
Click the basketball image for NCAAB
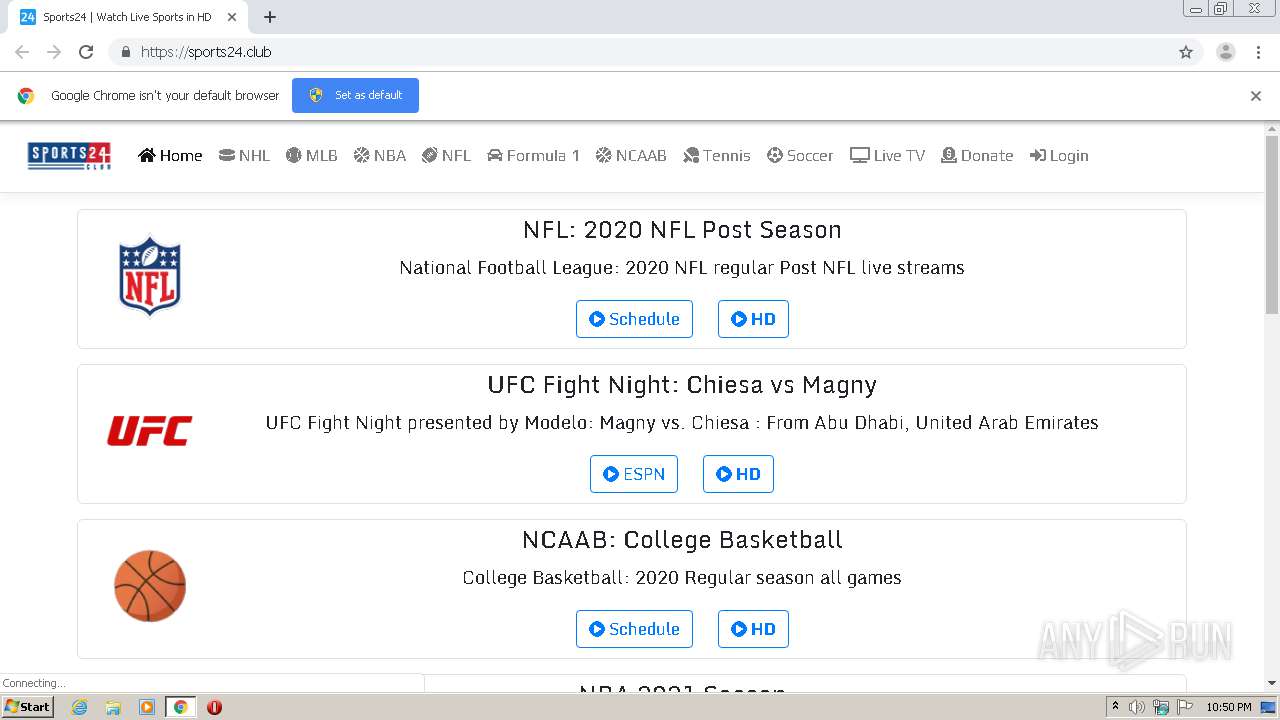(150, 586)
